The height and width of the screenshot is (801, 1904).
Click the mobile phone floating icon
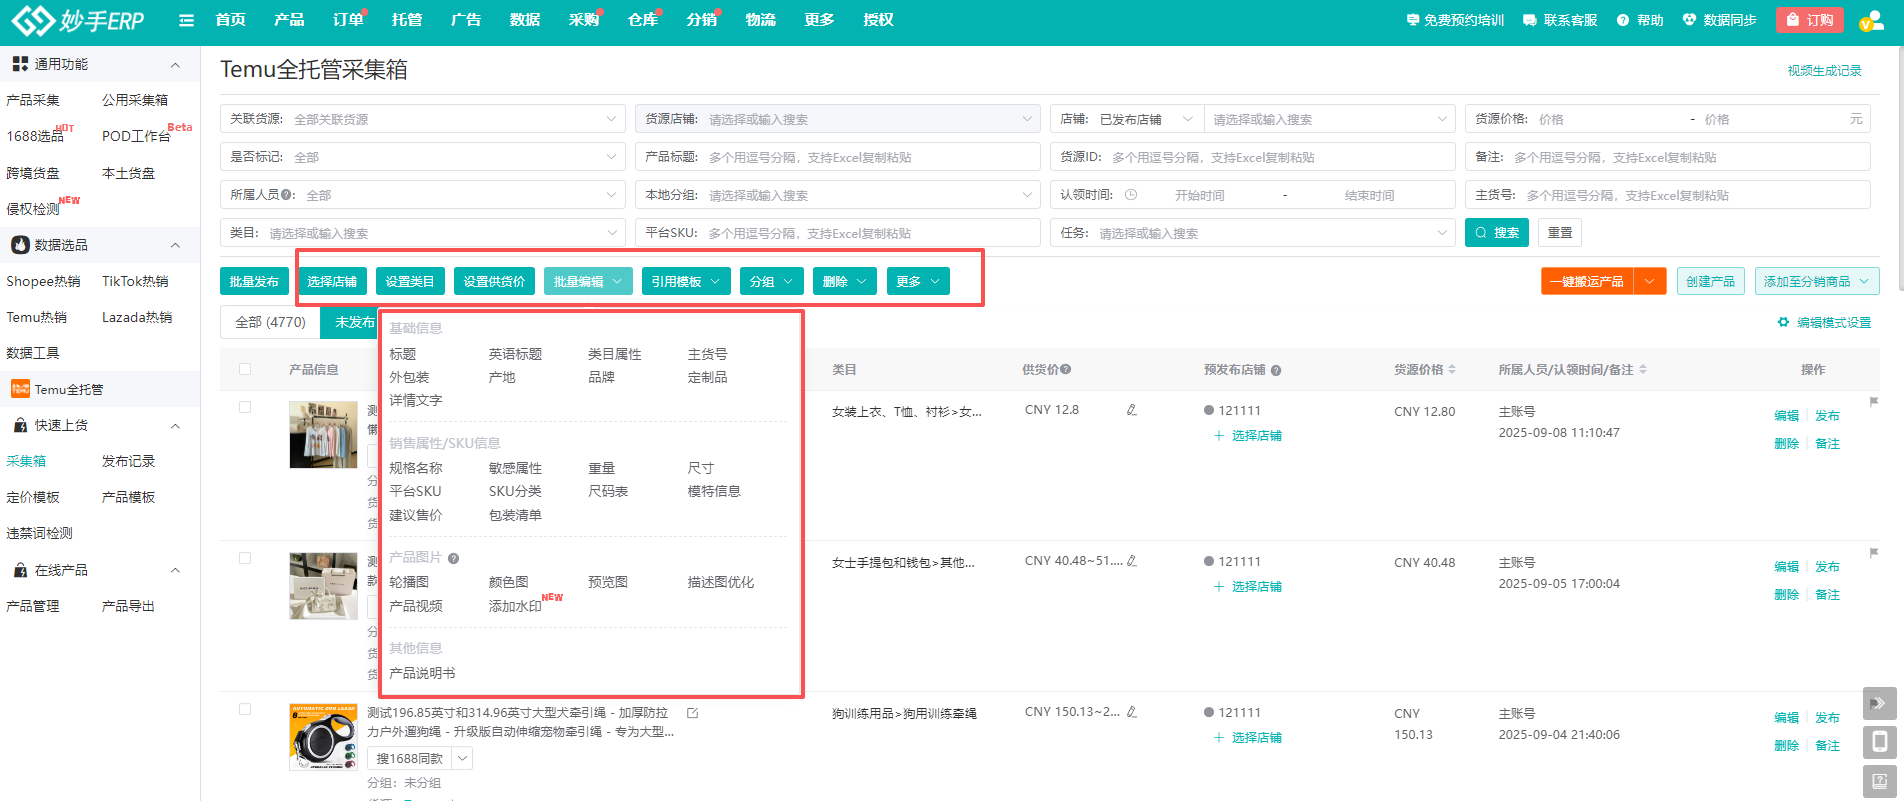click(1879, 742)
